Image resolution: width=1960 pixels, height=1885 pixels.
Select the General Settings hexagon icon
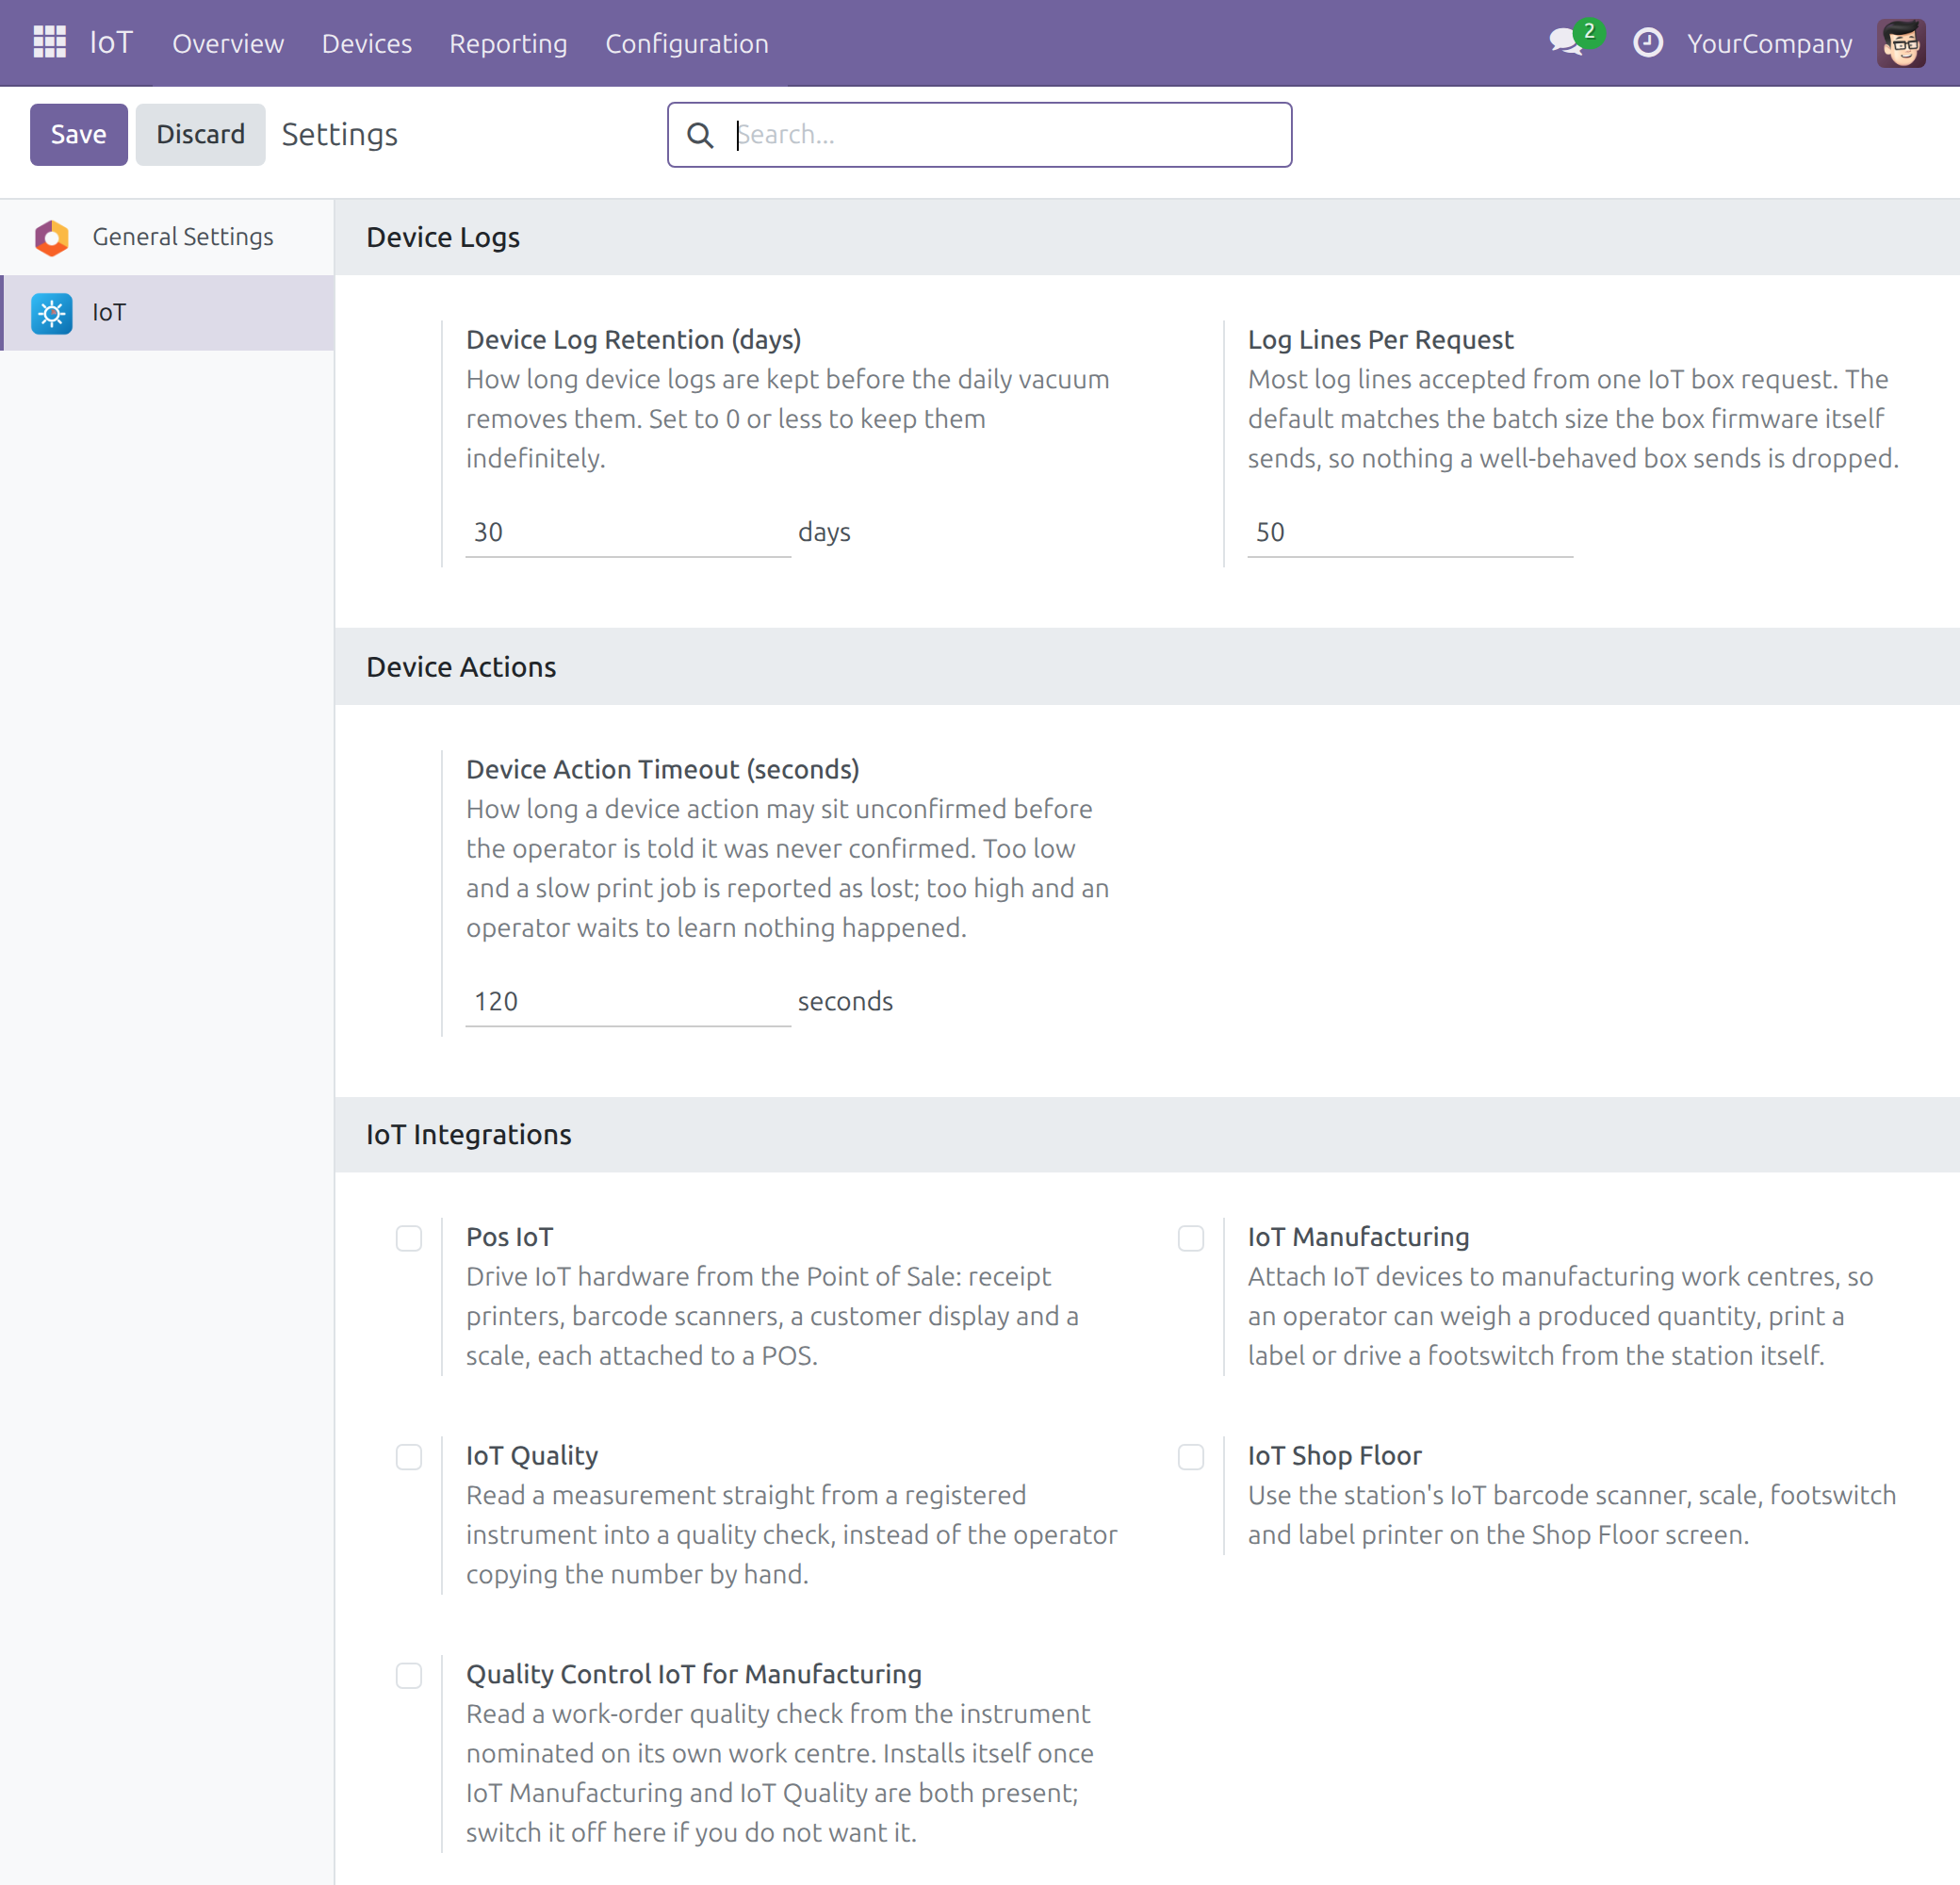click(51, 237)
